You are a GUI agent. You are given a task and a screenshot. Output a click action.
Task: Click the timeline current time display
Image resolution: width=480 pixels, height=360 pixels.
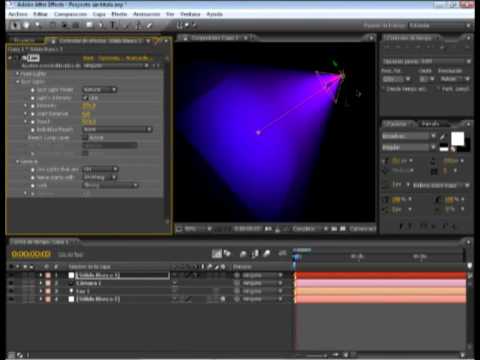point(31,254)
